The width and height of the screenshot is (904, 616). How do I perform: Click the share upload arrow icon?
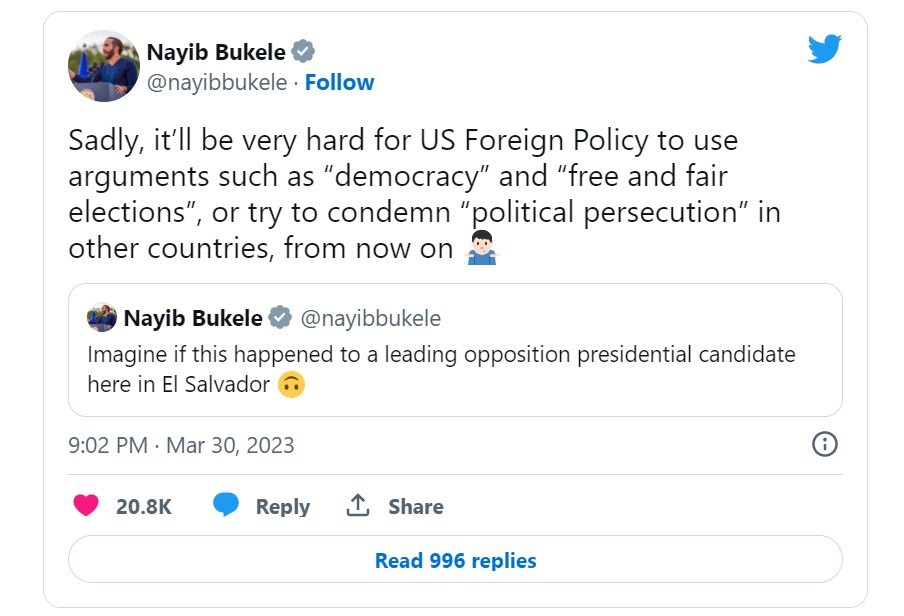(x=357, y=505)
